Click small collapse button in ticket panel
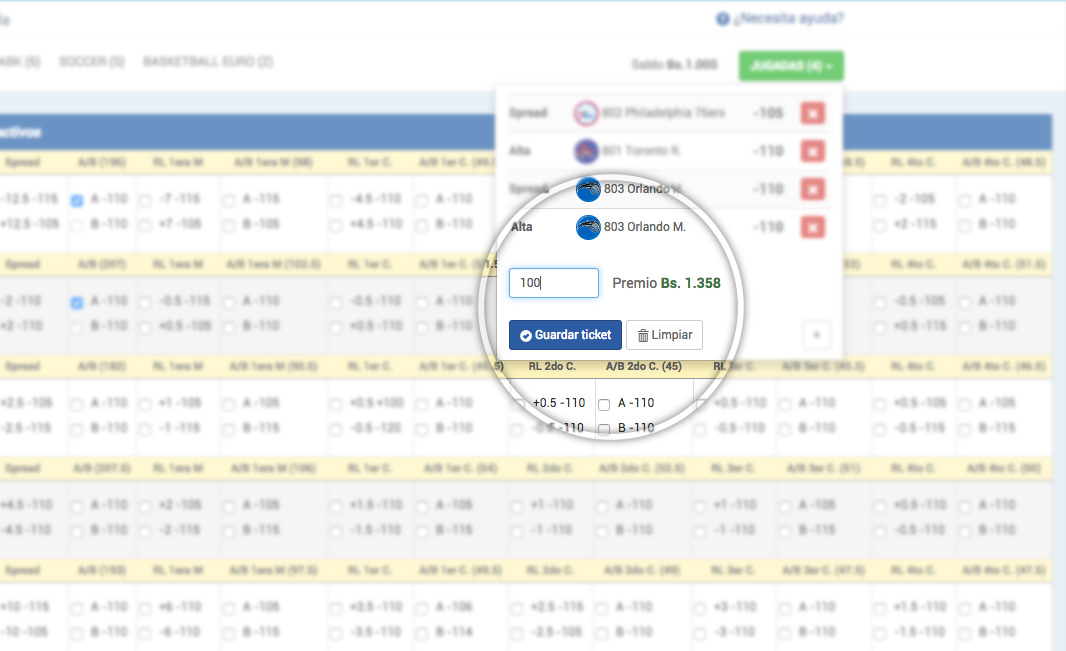The image size is (1066, 651). (x=815, y=335)
